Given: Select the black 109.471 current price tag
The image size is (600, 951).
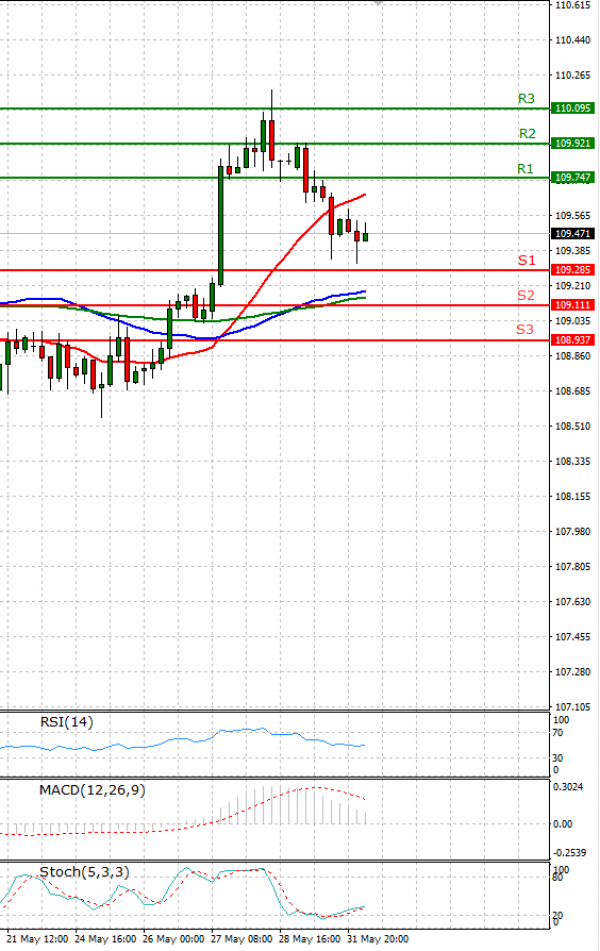Looking at the screenshot, I should [573, 234].
